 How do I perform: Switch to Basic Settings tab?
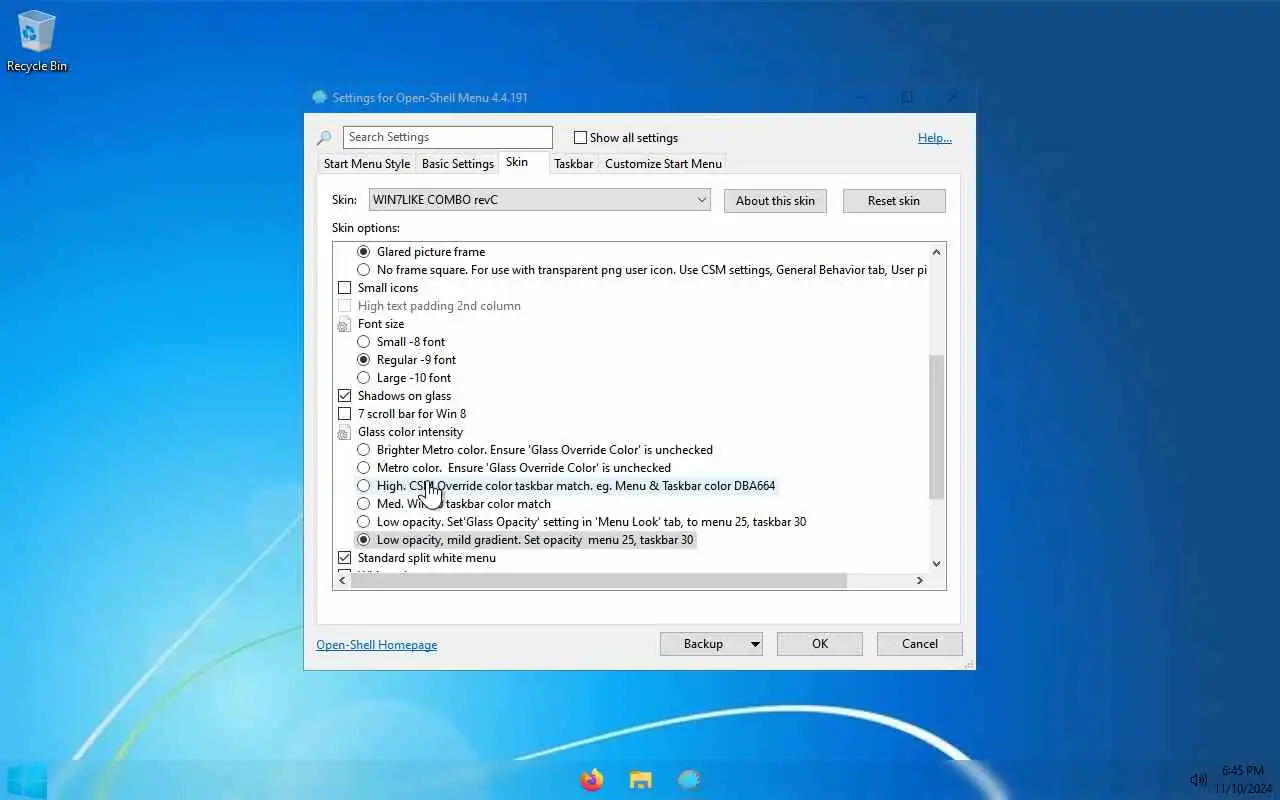click(x=458, y=164)
